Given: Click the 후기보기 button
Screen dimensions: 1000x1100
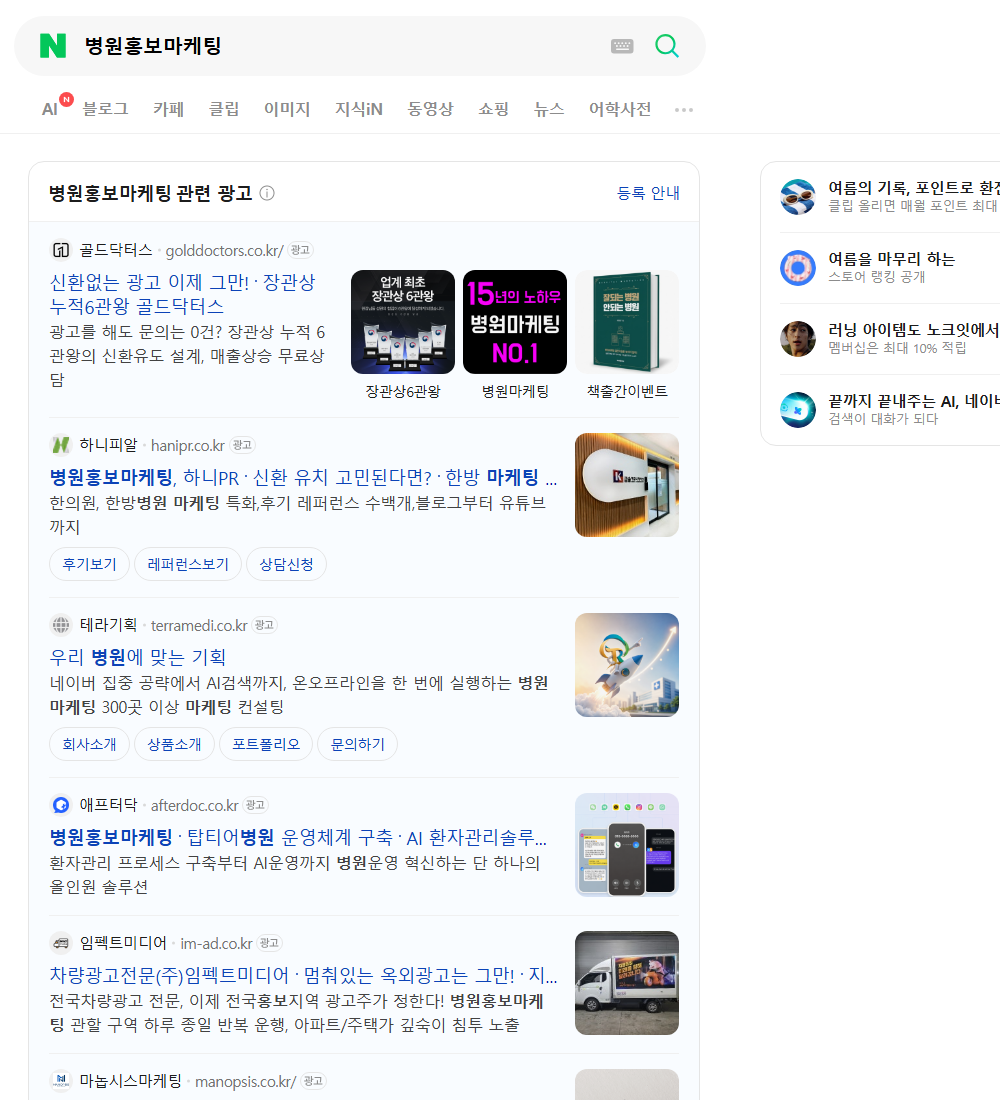Looking at the screenshot, I should [x=89, y=564].
